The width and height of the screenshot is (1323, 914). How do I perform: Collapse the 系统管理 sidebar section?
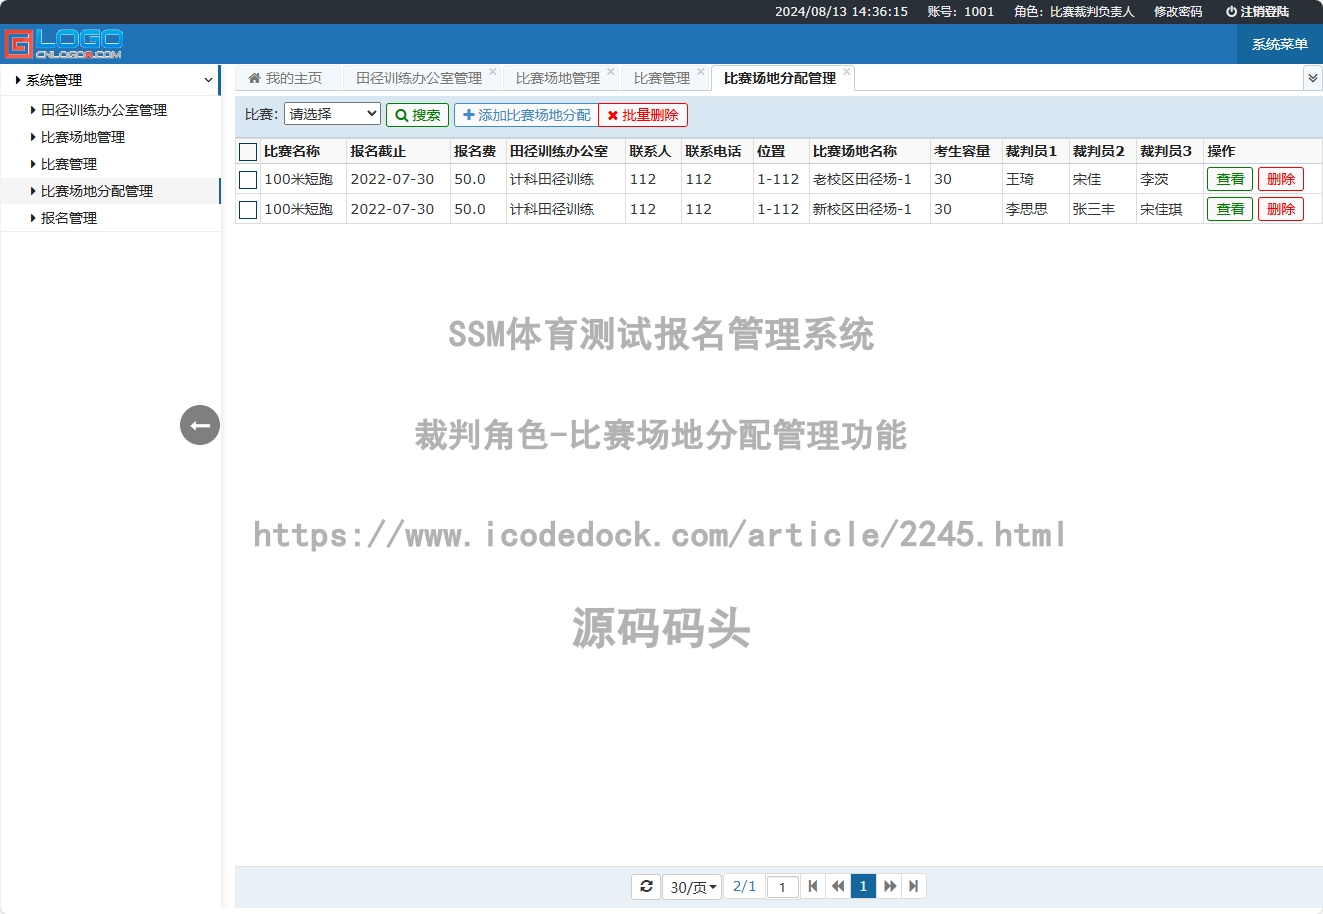(x=110, y=80)
